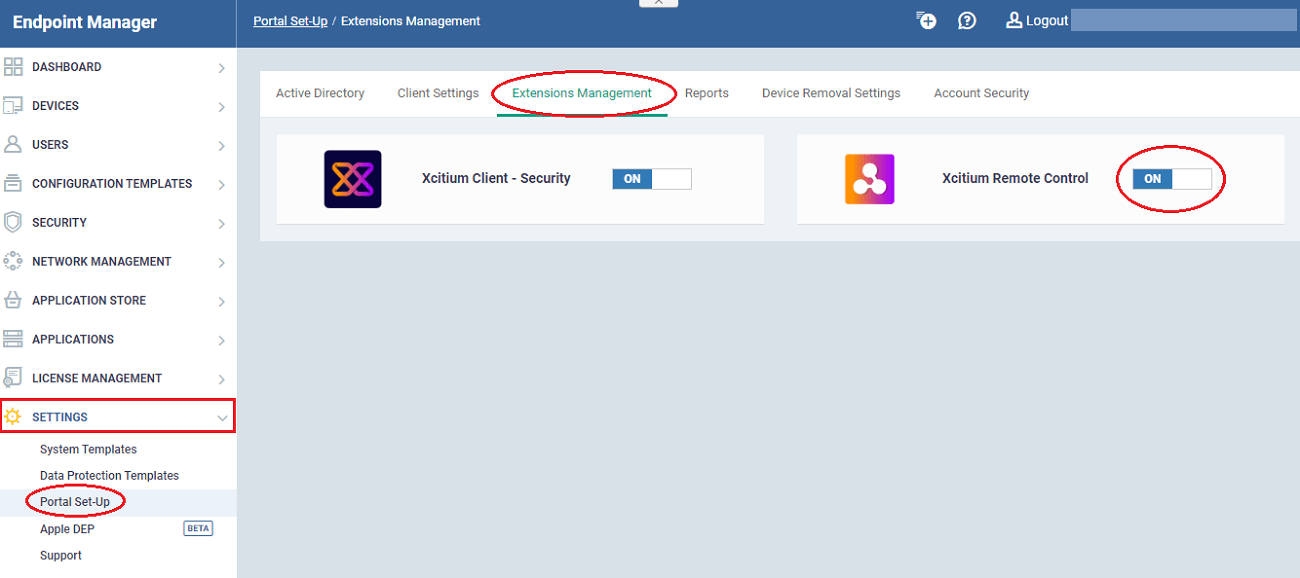The height and width of the screenshot is (578, 1300).
Task: Click the 'Xcitium Remote Control' text
Action: click(x=1015, y=179)
